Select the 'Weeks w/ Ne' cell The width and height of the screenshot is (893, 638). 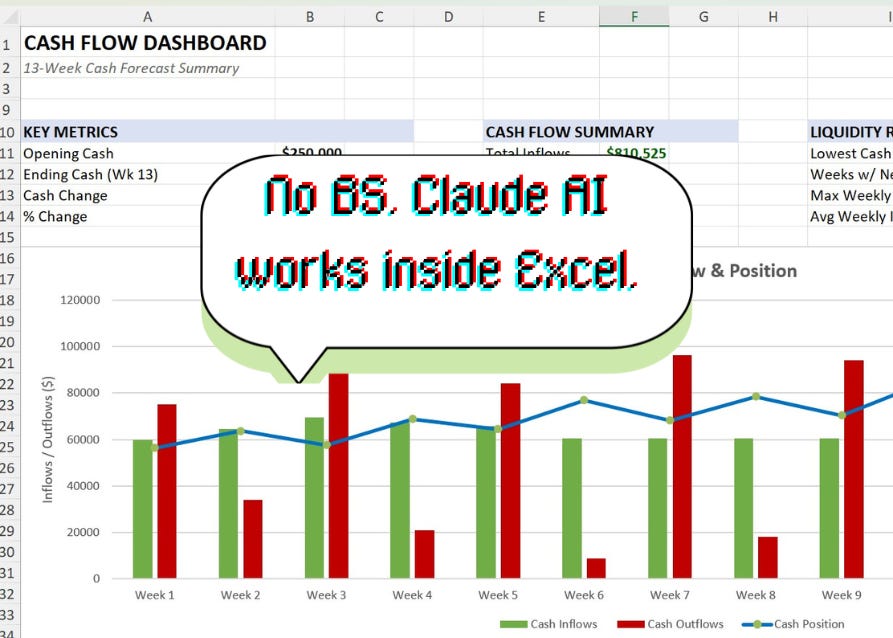click(850, 174)
